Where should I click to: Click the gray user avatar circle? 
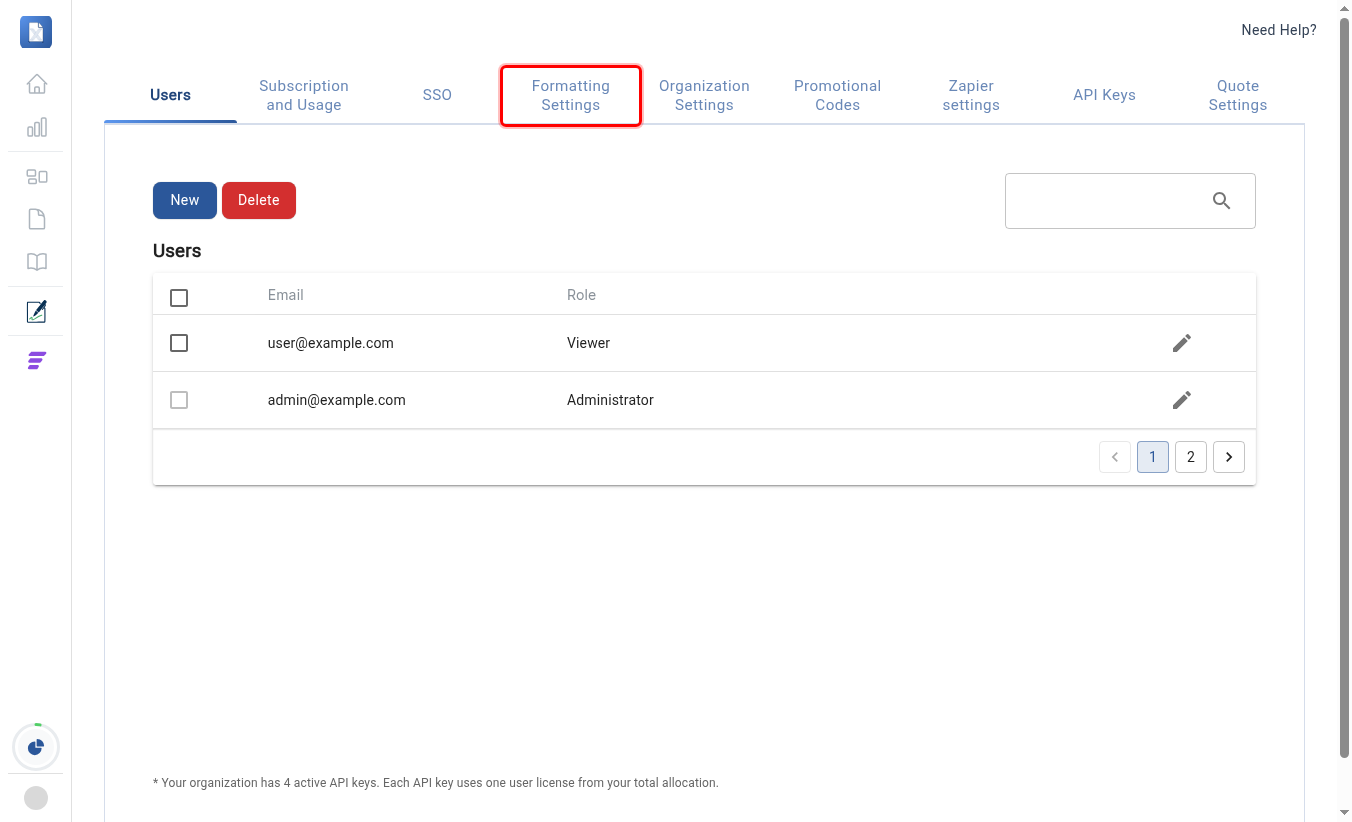pyautogui.click(x=36, y=798)
